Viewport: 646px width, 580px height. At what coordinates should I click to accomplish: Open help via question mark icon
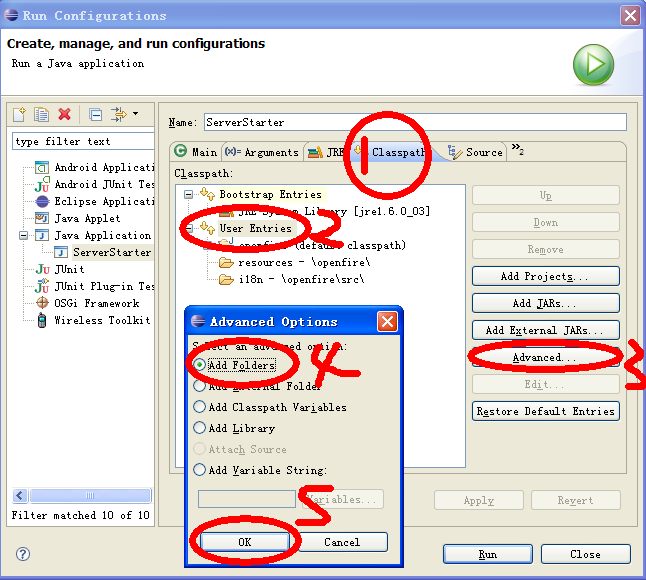point(23,554)
